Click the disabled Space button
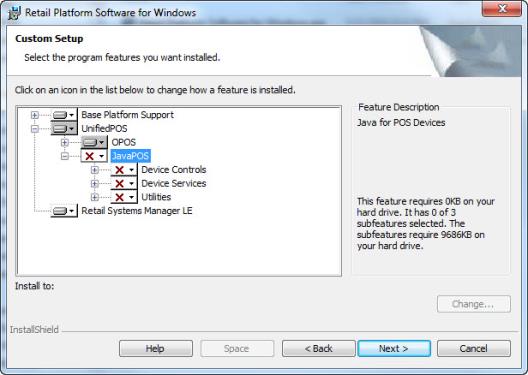The height and width of the screenshot is (375, 528). click(x=237, y=348)
